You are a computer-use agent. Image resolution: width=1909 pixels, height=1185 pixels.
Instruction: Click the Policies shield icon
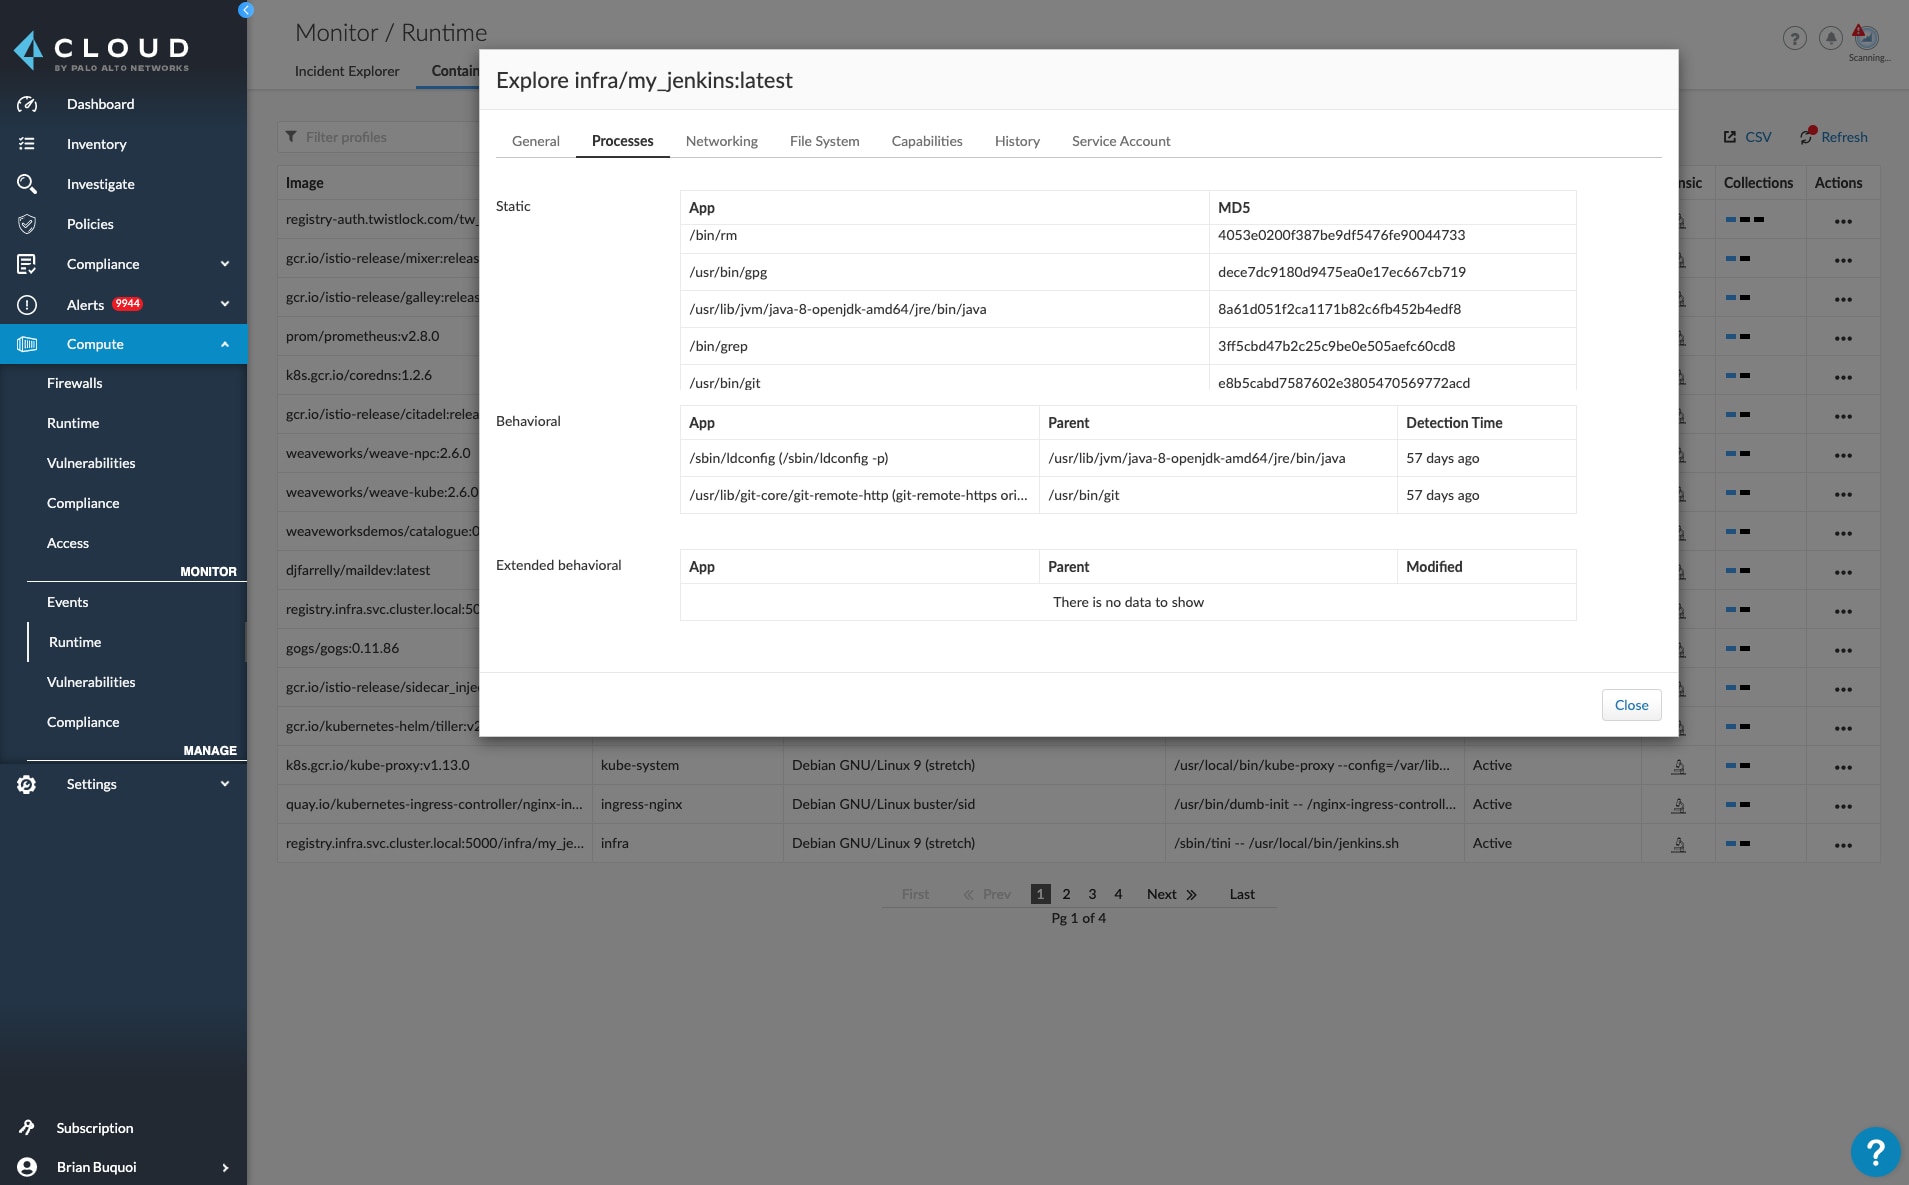point(27,224)
